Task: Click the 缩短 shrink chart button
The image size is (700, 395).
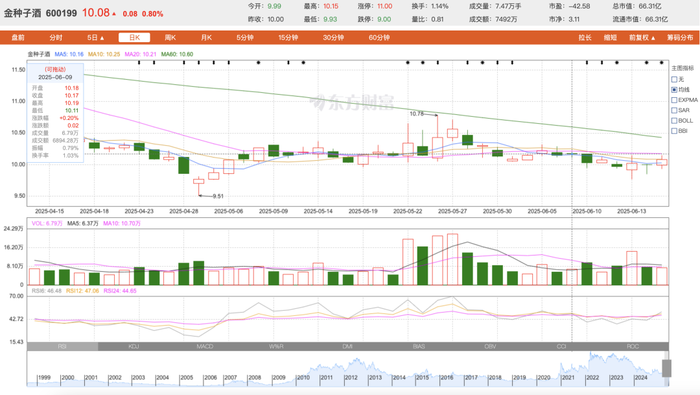Action: 610,37
